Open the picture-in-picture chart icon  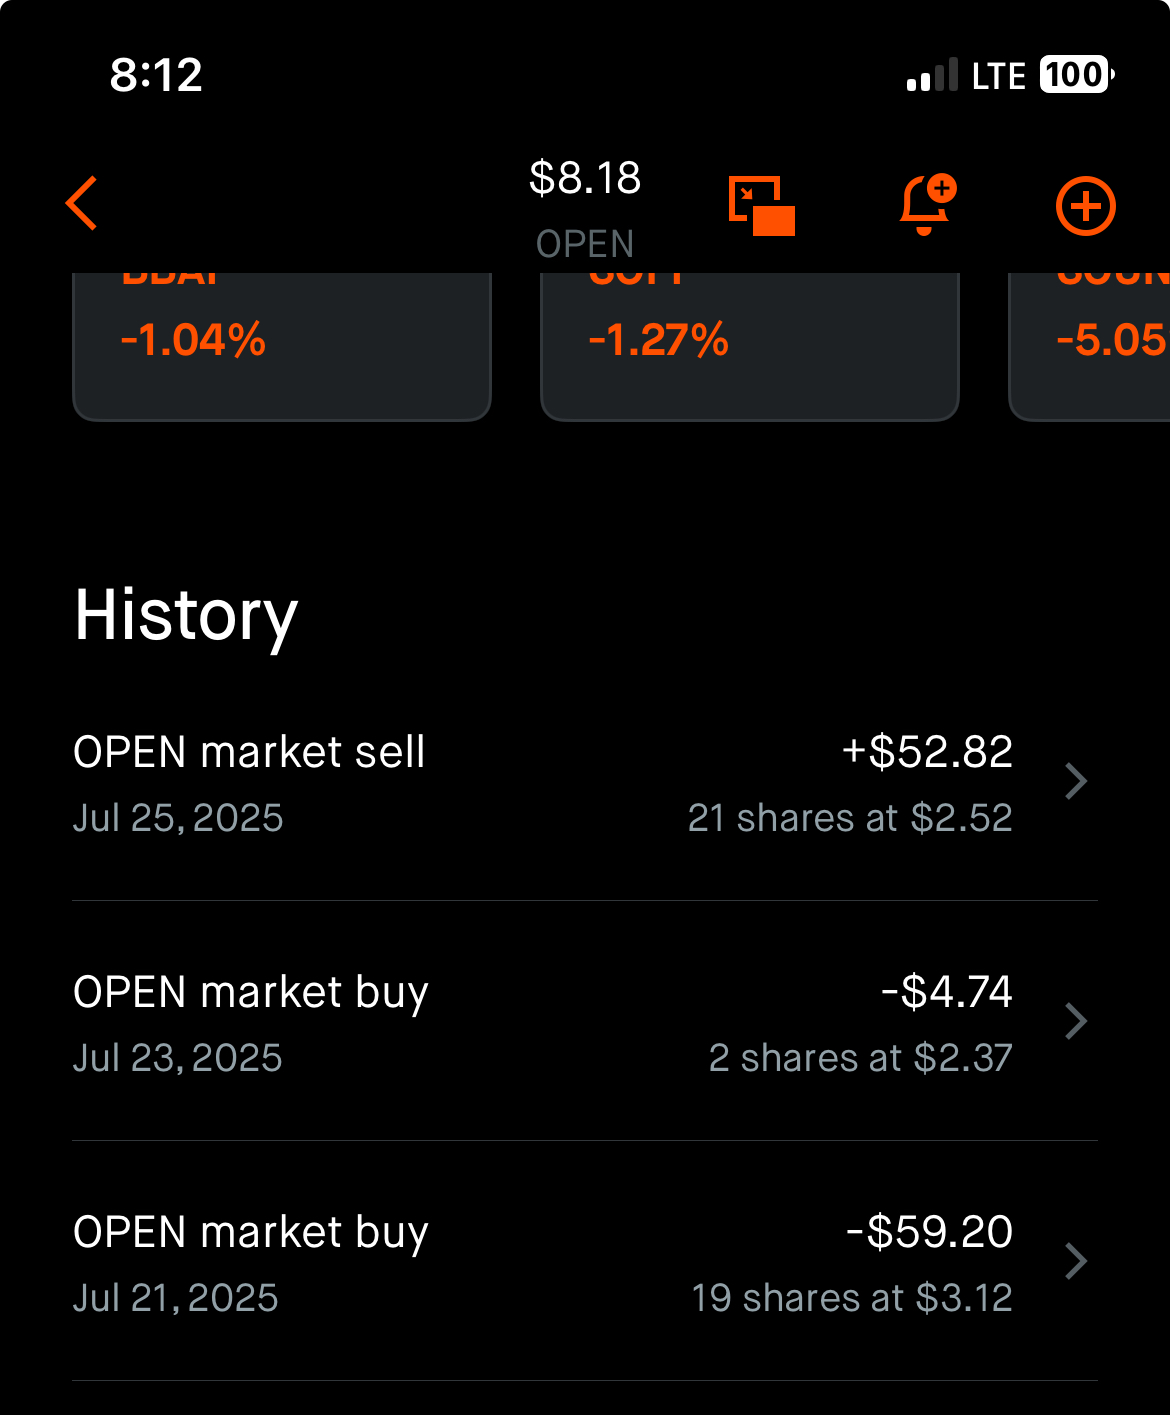(762, 205)
